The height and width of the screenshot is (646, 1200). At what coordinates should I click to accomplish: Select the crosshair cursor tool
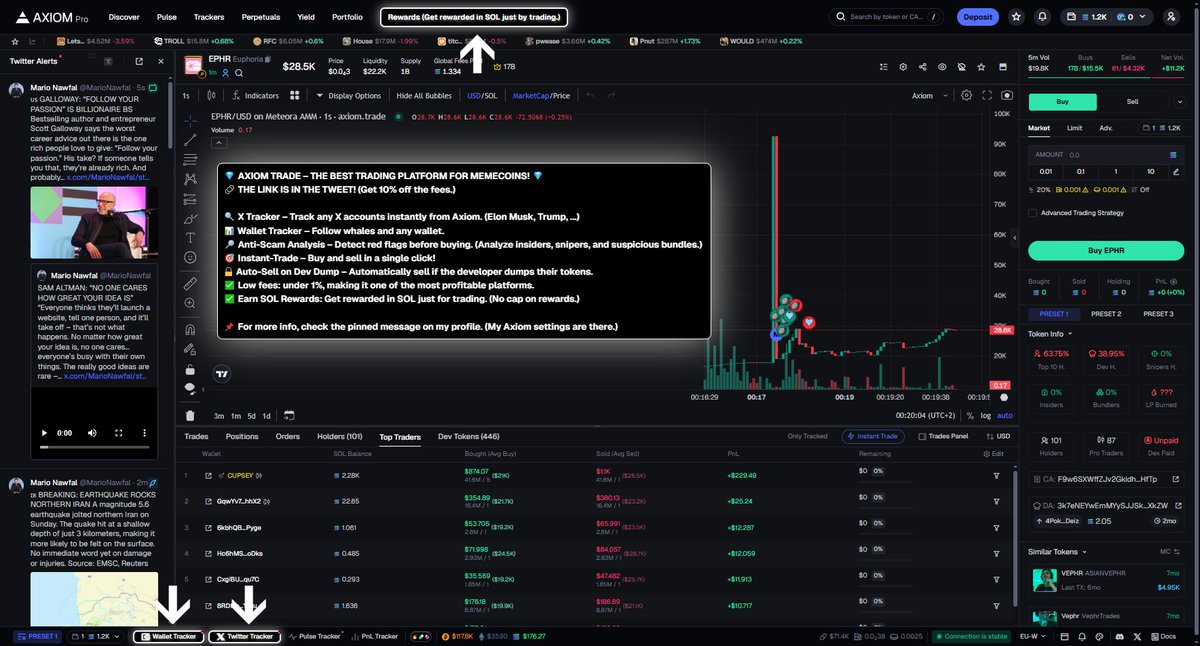coord(190,120)
